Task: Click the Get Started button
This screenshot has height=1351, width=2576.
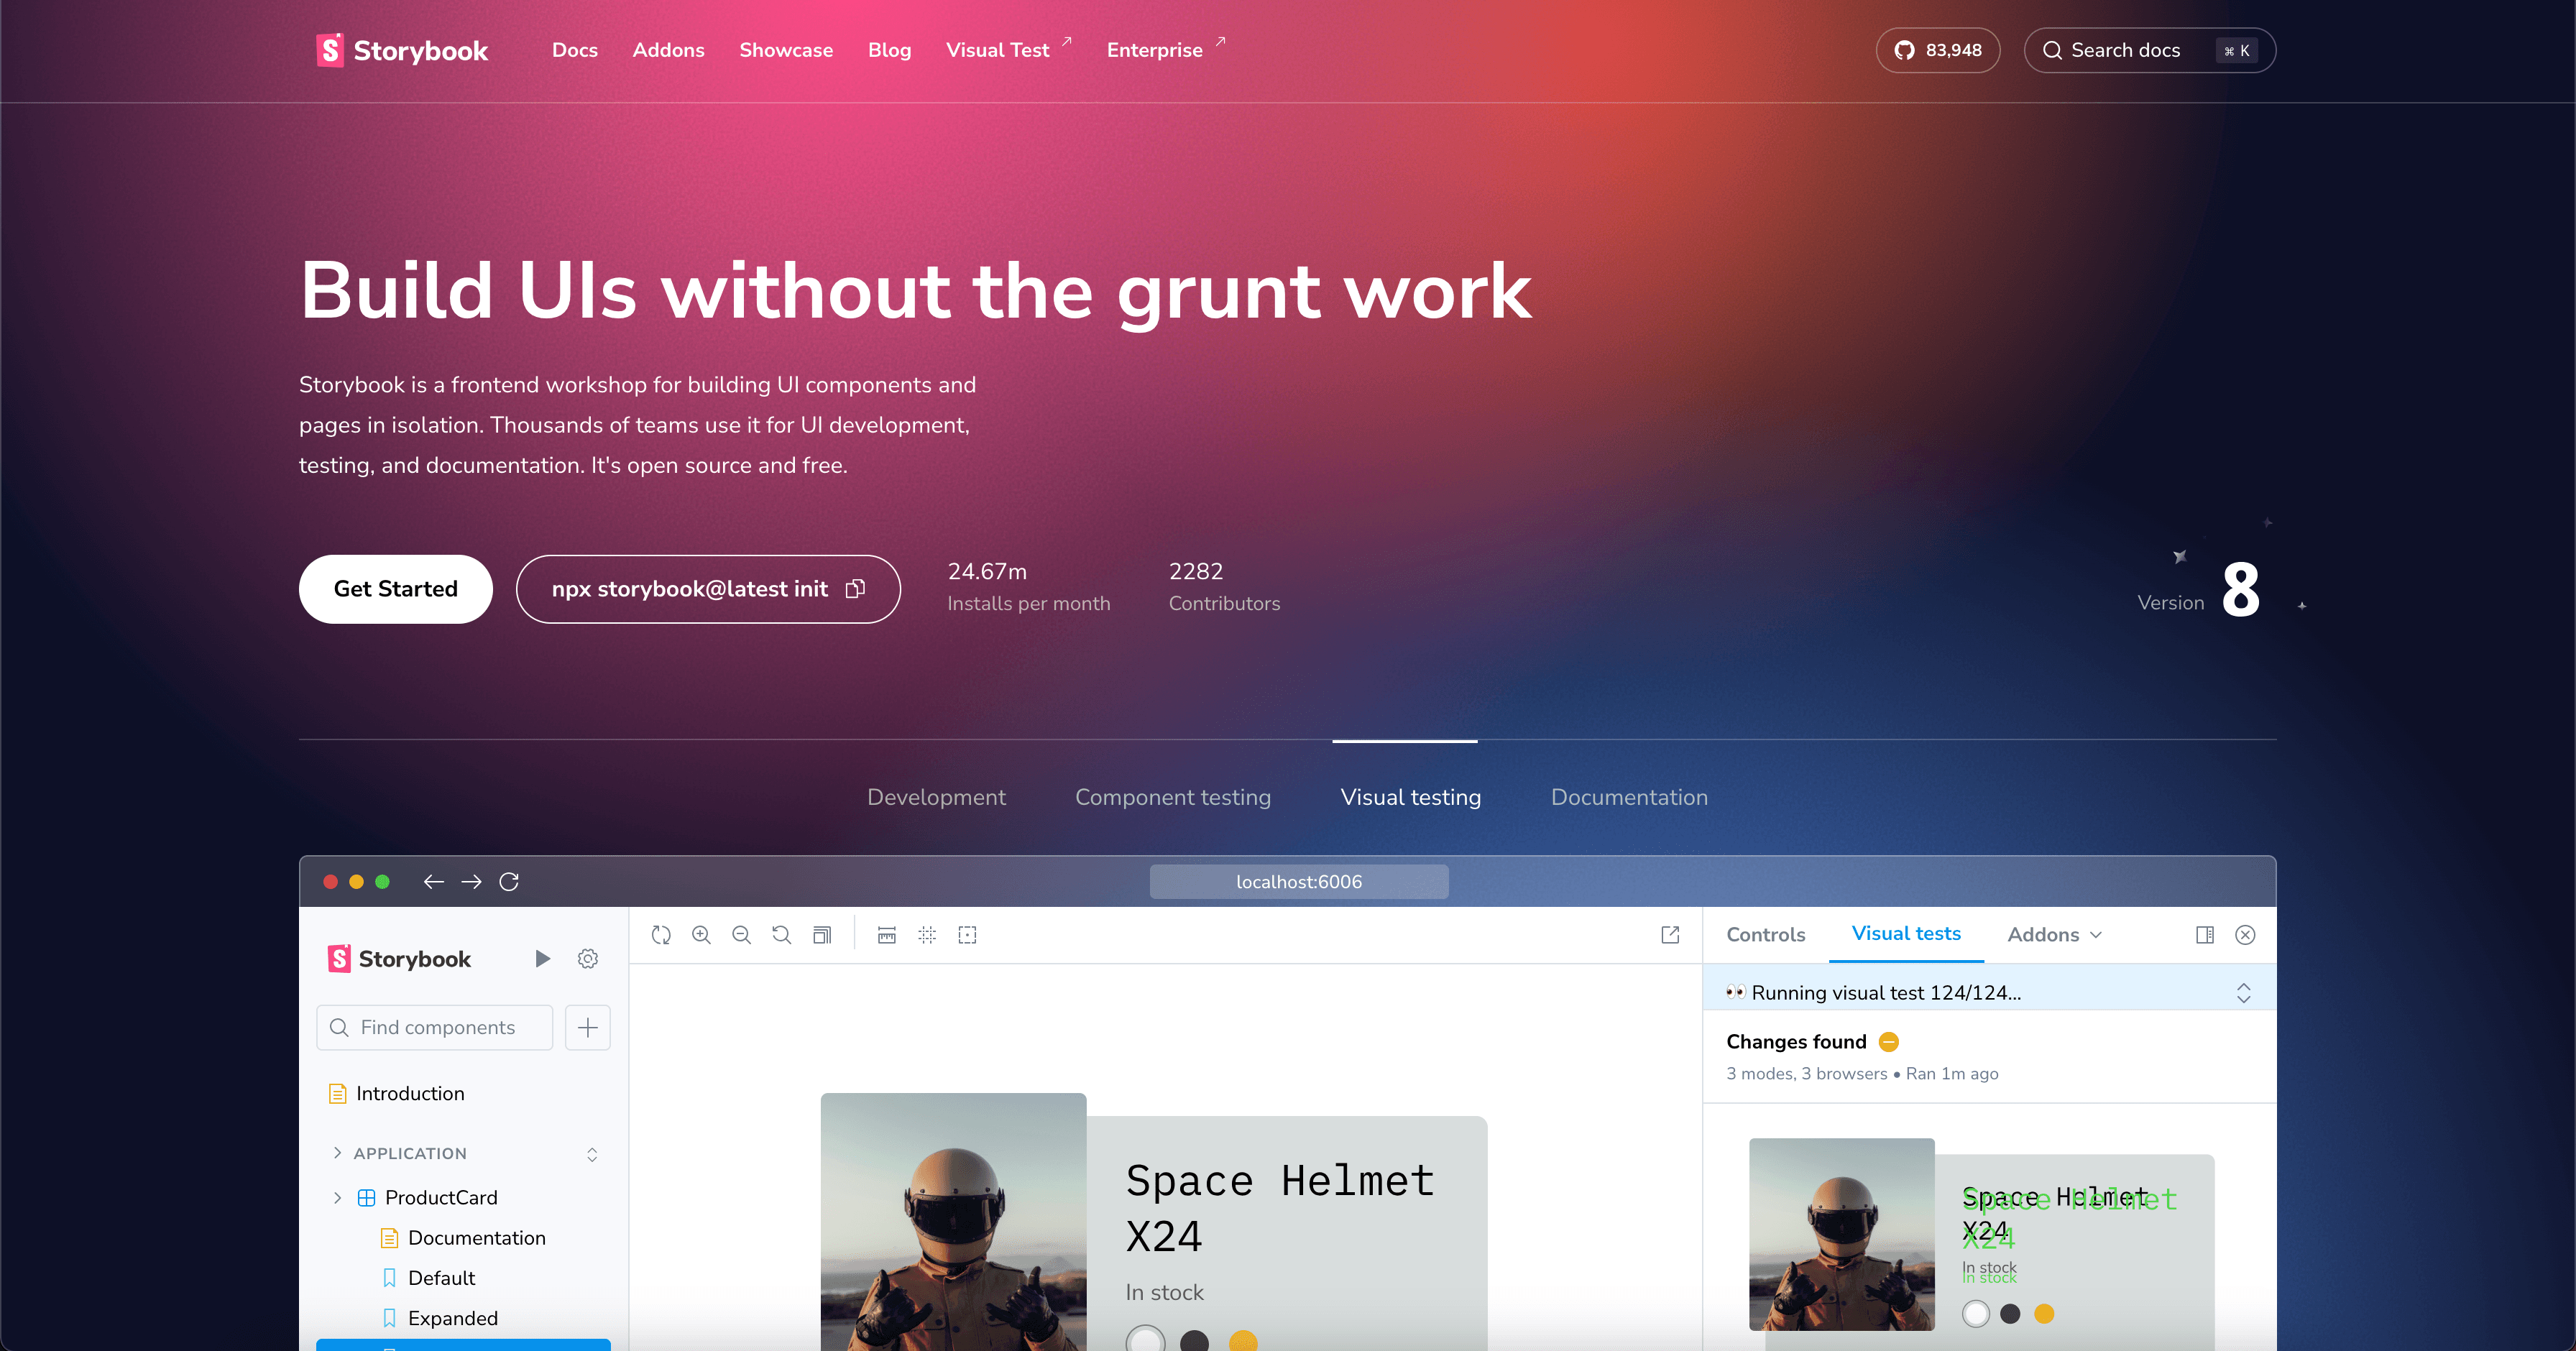Action: pos(396,589)
